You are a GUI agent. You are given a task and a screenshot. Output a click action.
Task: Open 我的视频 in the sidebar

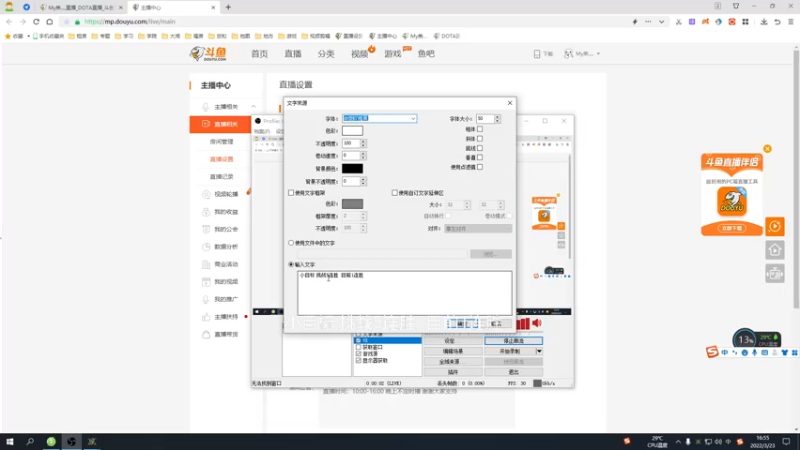click(226, 282)
